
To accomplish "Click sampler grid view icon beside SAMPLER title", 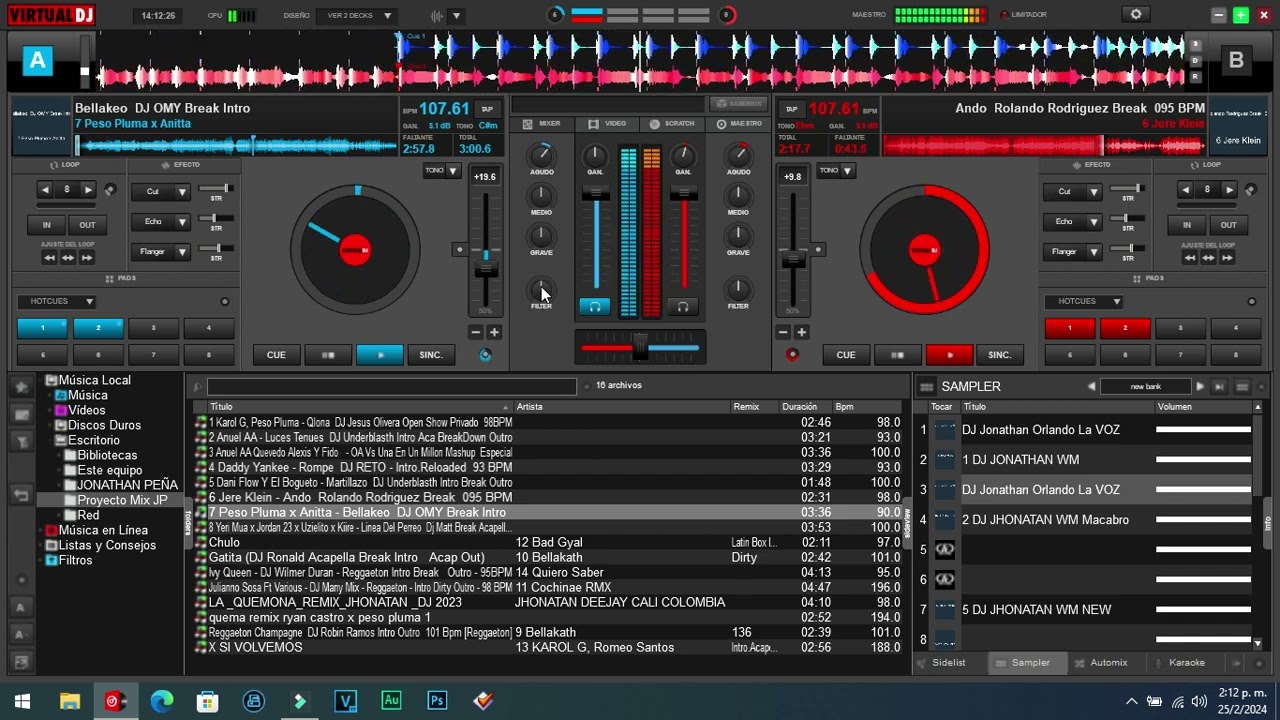I will pos(926,387).
